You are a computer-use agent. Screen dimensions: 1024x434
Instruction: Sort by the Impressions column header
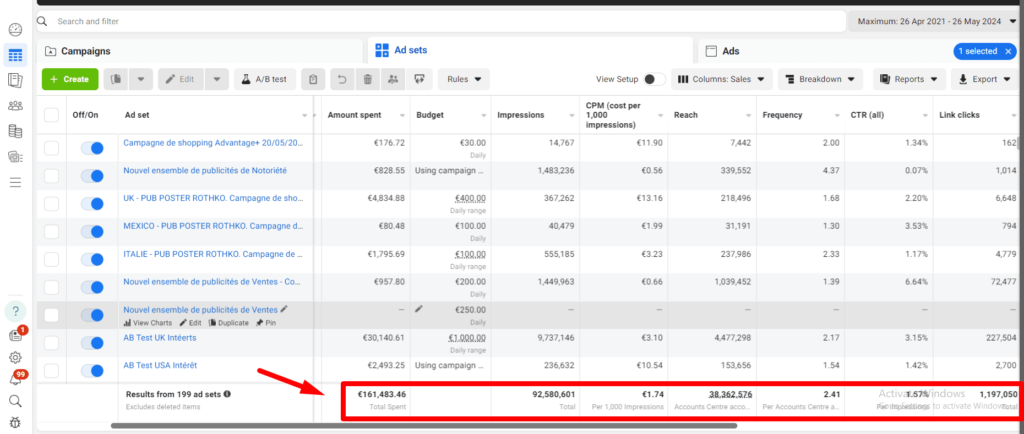pos(520,115)
